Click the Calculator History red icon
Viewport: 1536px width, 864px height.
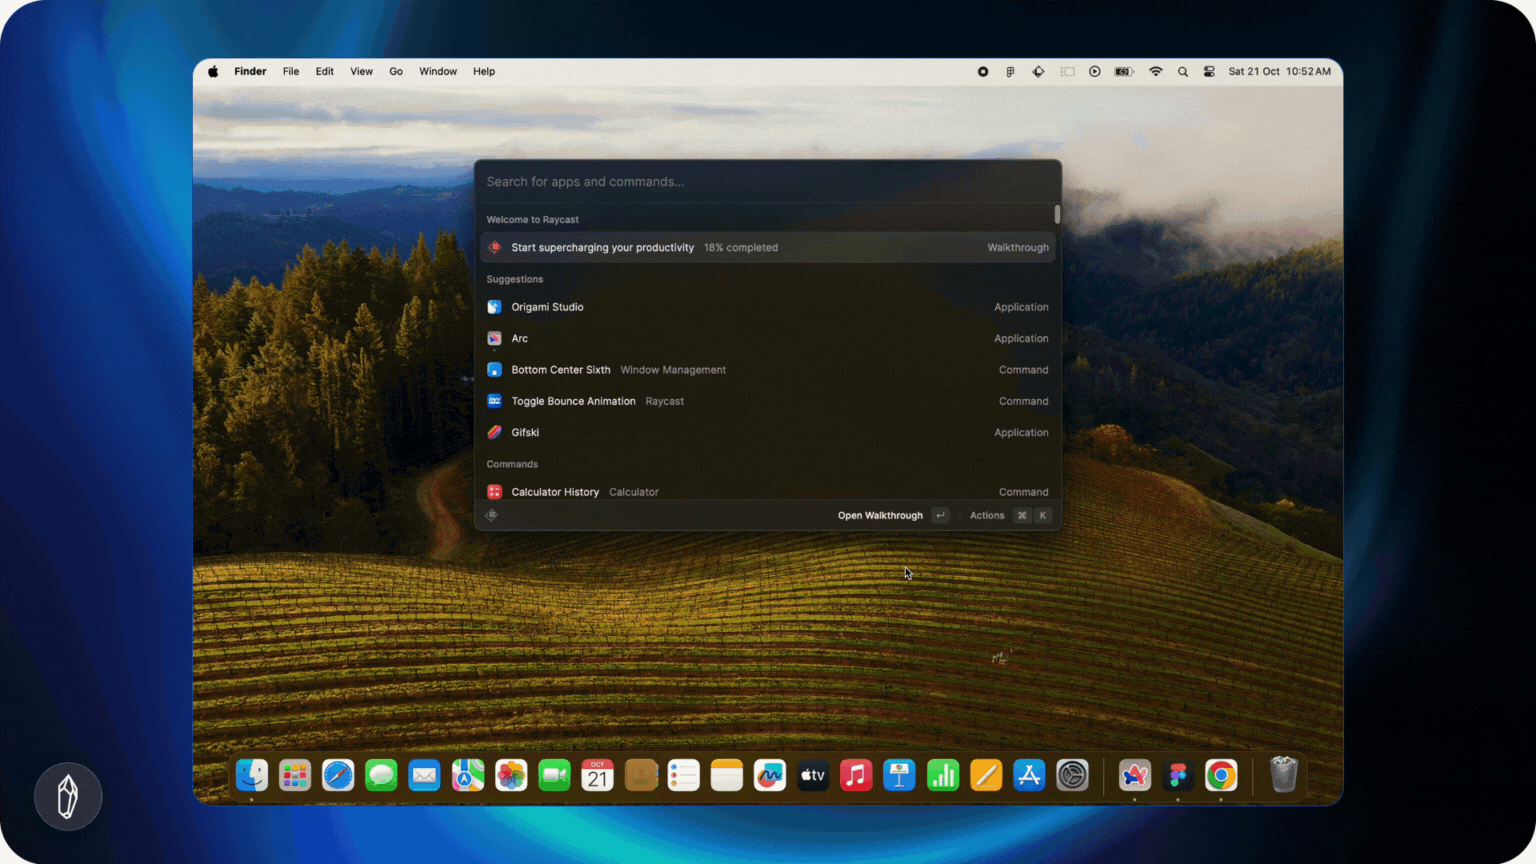coord(494,492)
